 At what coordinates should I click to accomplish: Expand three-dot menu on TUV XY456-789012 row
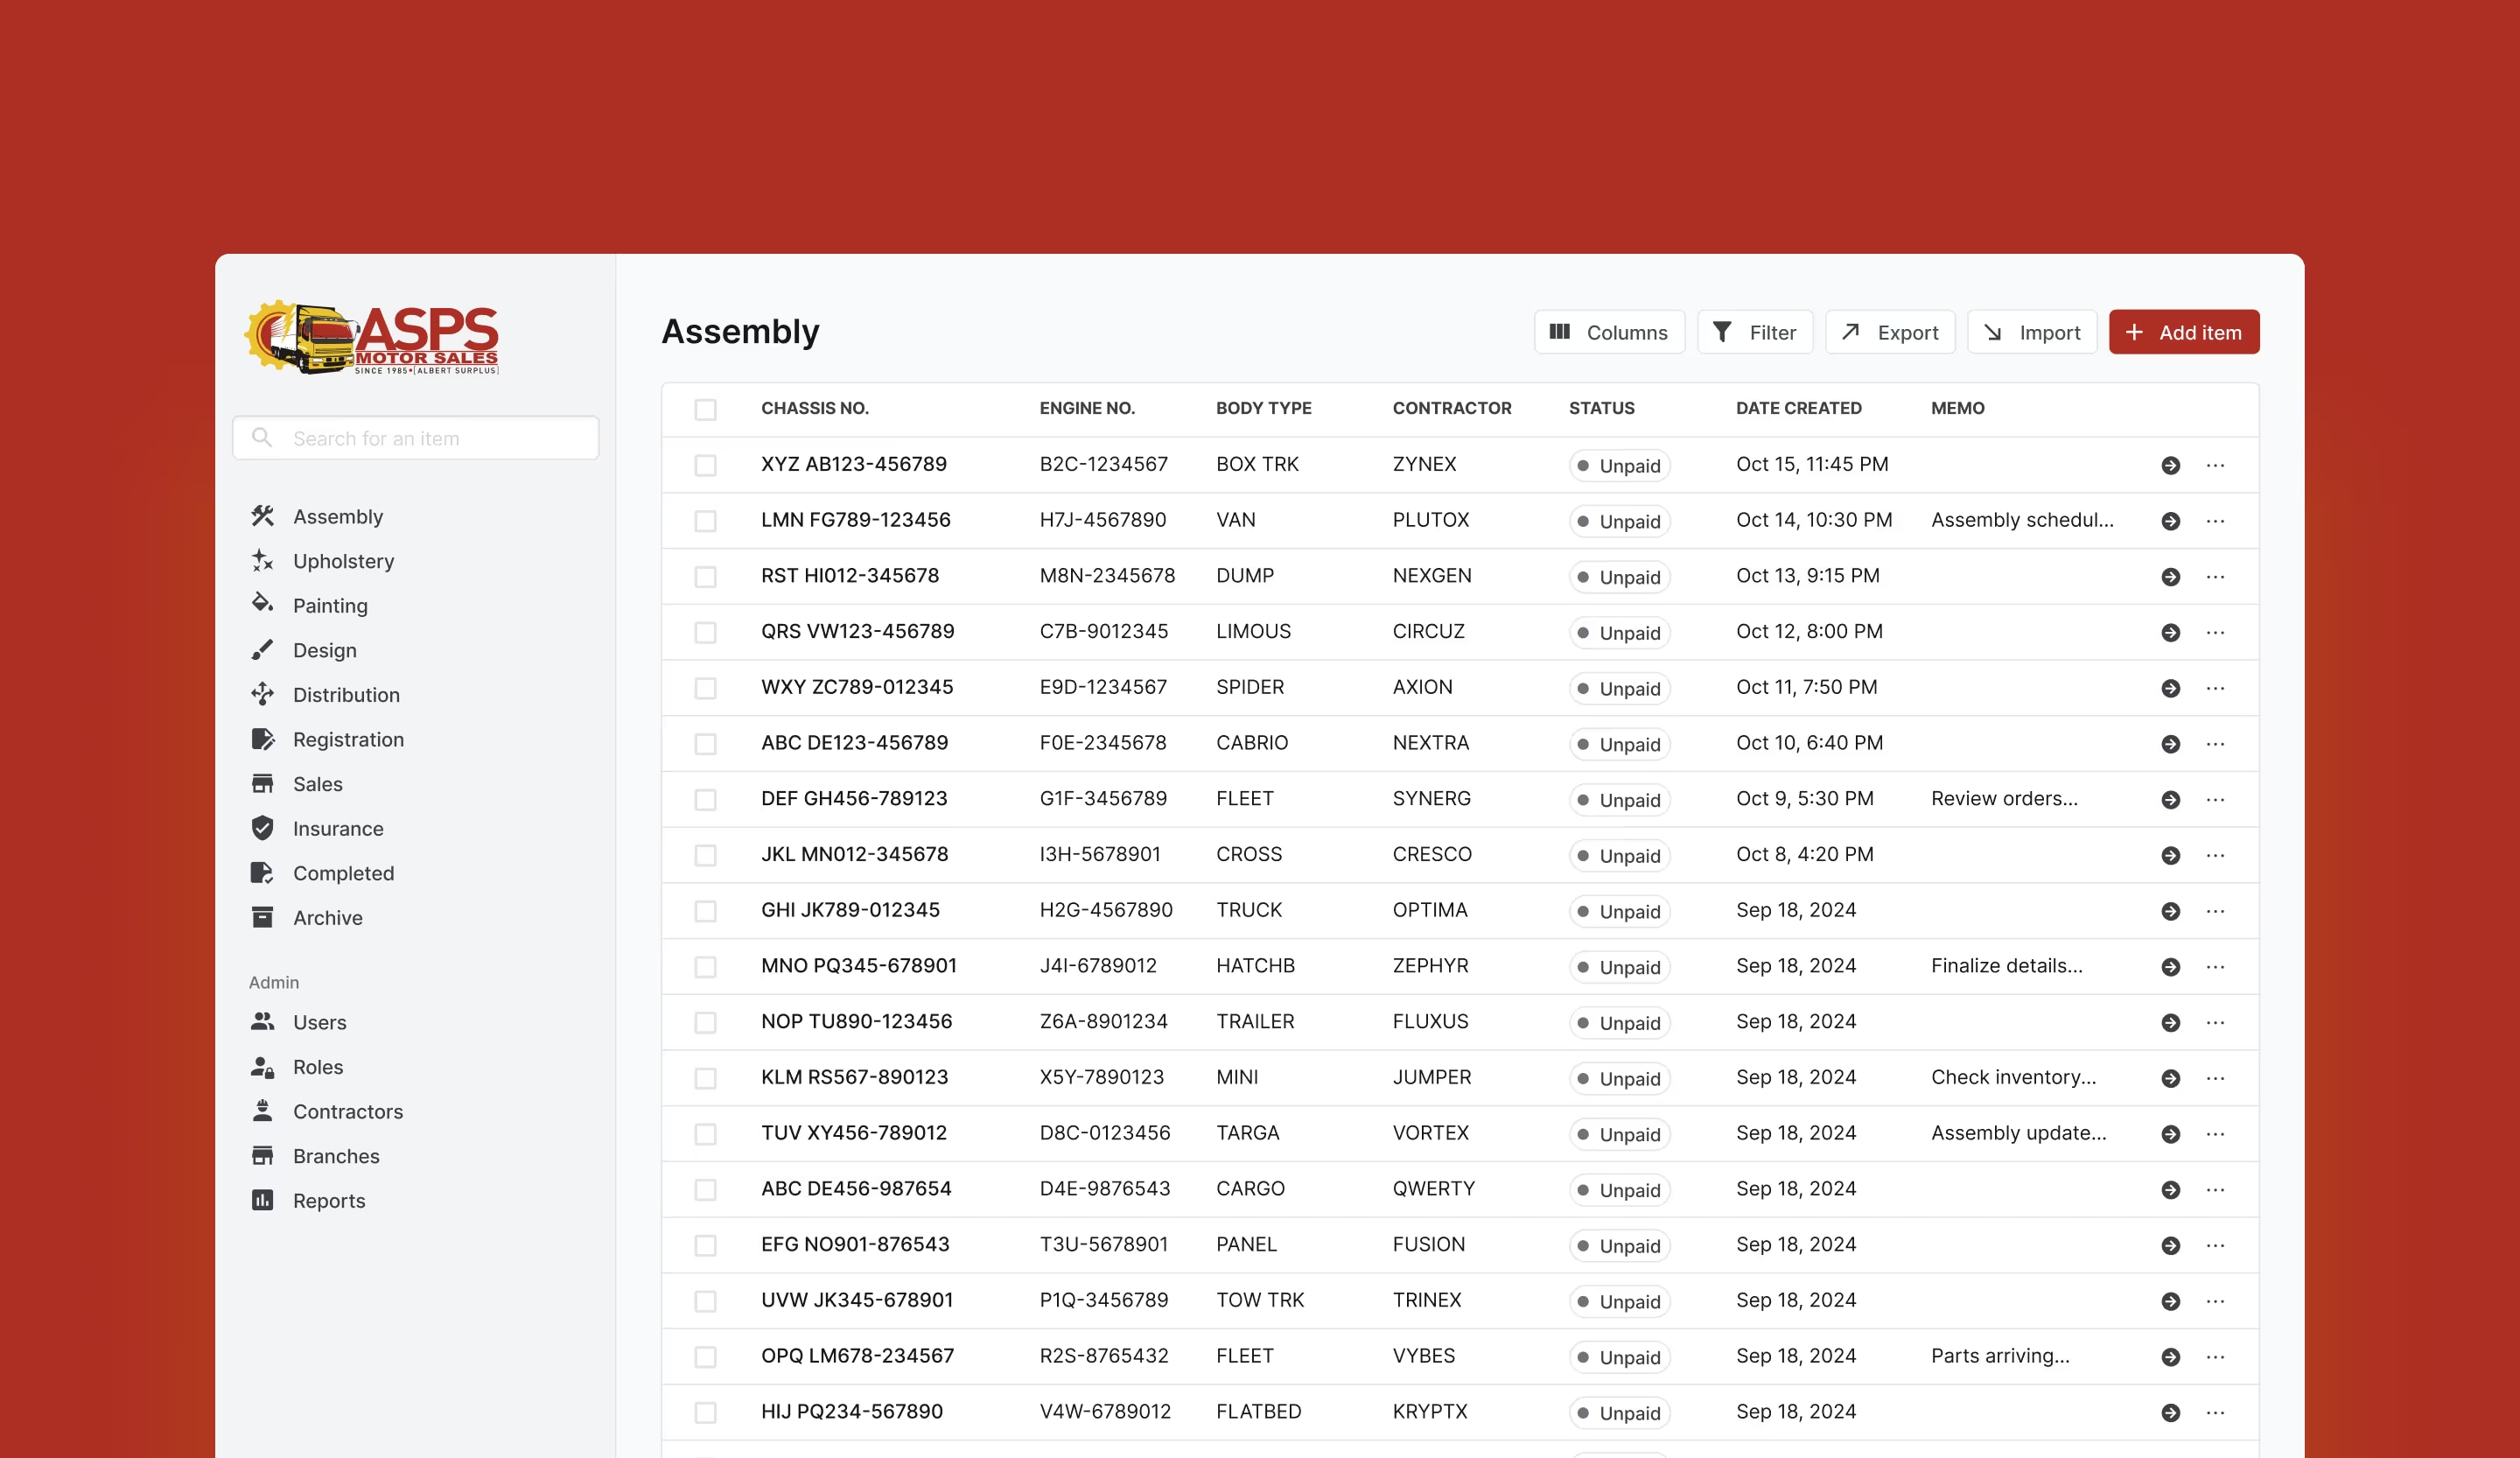2215,1133
